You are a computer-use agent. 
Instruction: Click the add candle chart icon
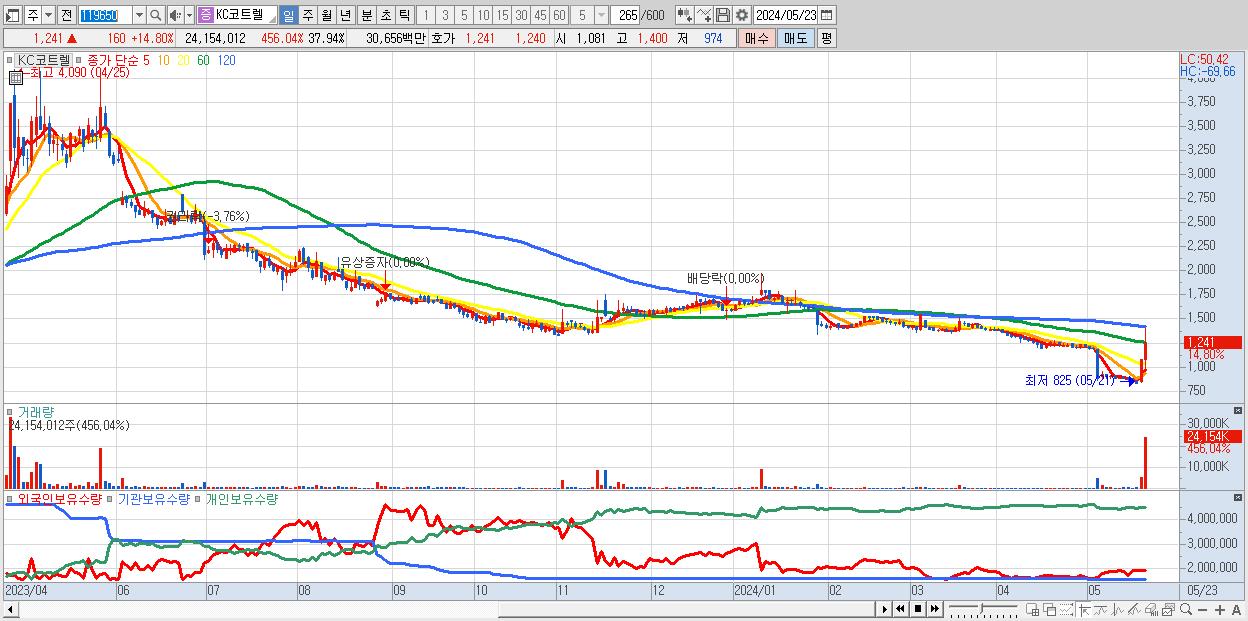coord(684,15)
